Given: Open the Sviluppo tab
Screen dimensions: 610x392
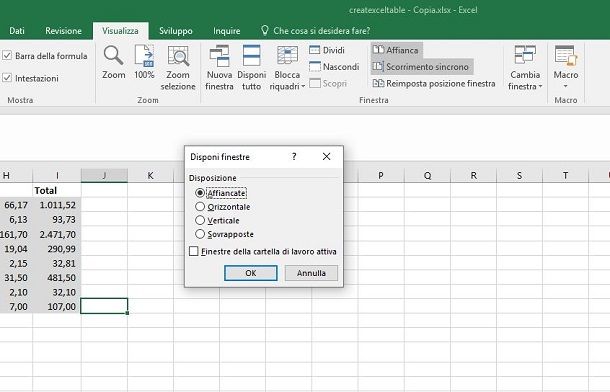Looking at the screenshot, I should pos(175,31).
